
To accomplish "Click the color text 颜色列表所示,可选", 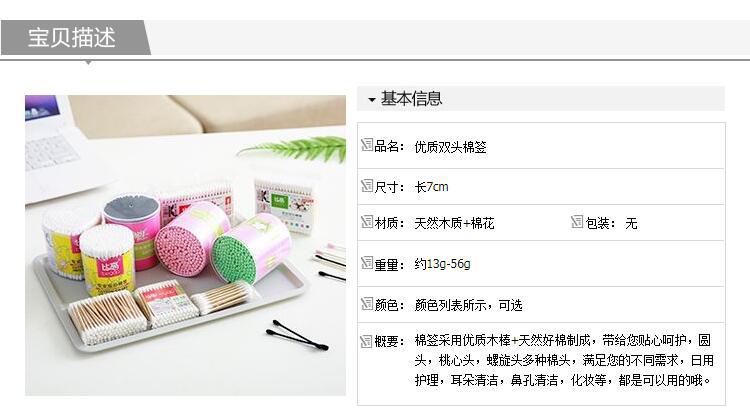I will point(468,305).
